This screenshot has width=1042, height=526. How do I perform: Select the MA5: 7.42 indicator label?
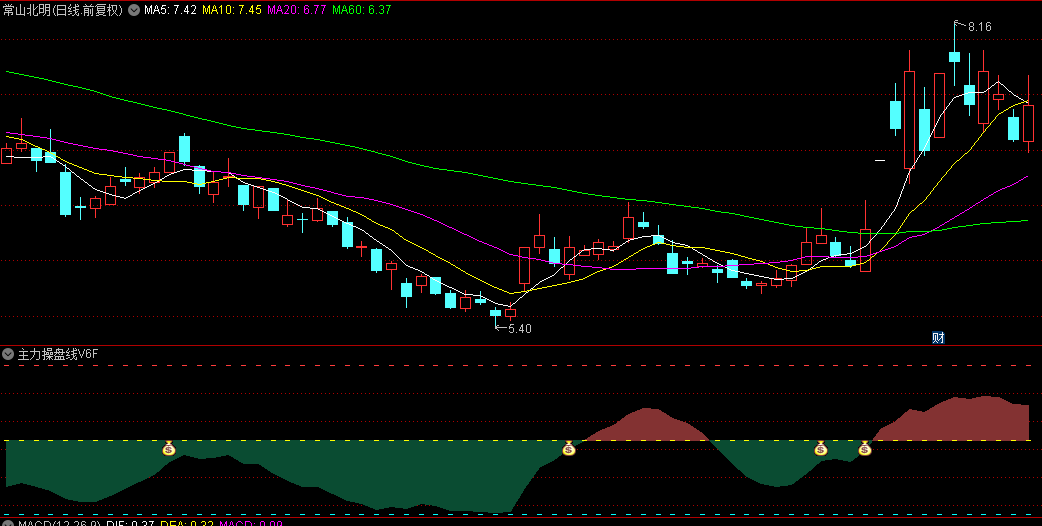170,10
